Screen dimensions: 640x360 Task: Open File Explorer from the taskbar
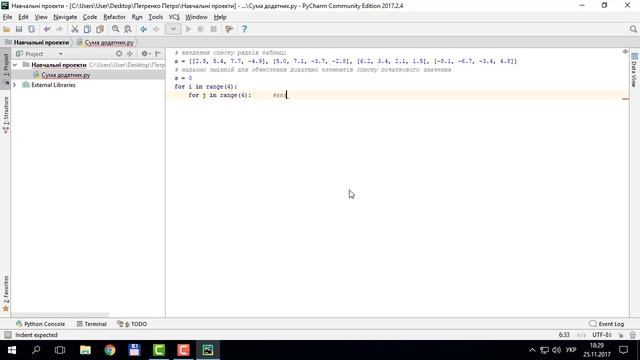[x=85, y=350]
